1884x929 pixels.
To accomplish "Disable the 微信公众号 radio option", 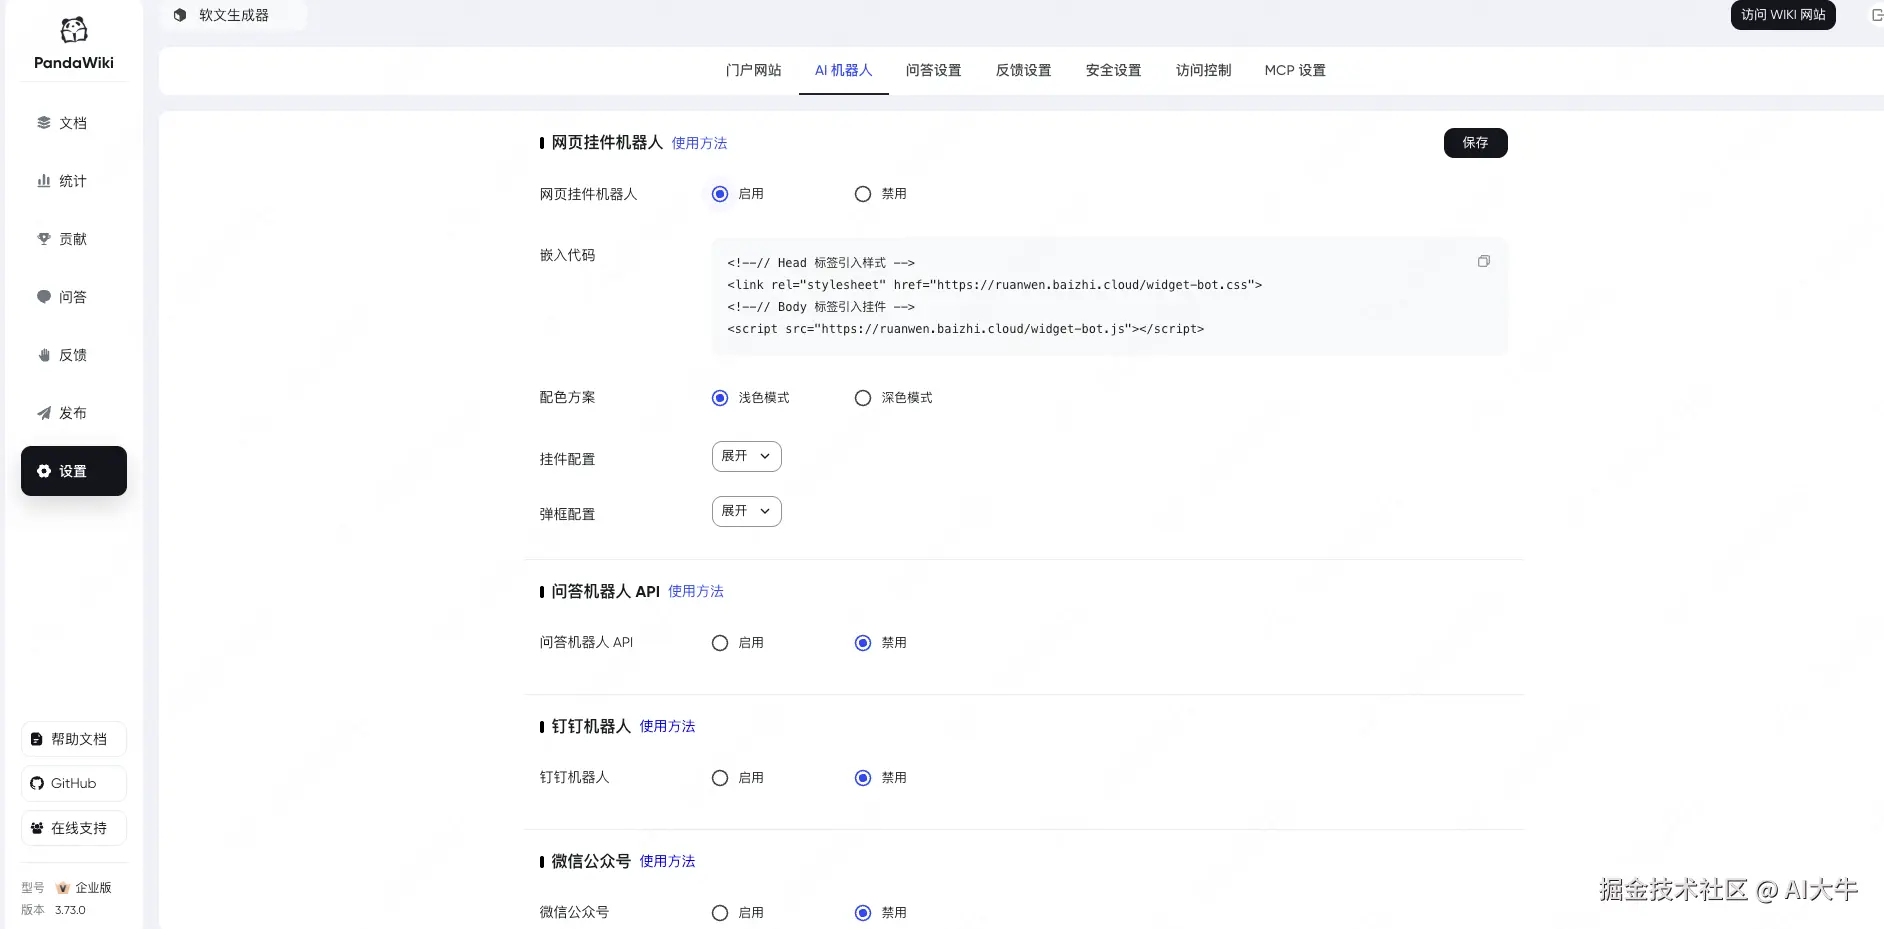I will point(863,913).
